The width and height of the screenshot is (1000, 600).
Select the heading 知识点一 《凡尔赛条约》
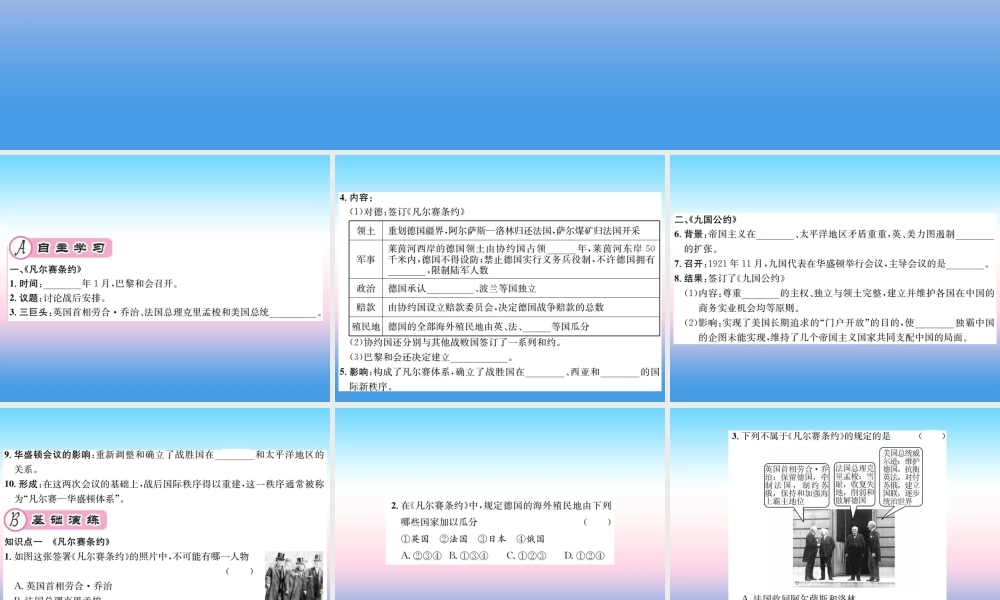(x=57, y=542)
